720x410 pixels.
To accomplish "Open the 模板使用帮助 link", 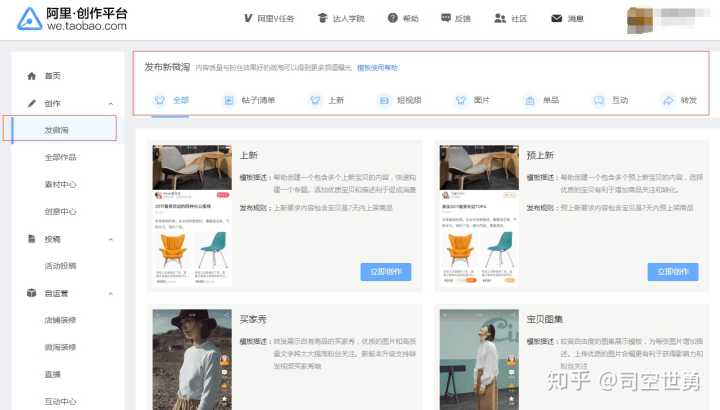I will pos(377,68).
